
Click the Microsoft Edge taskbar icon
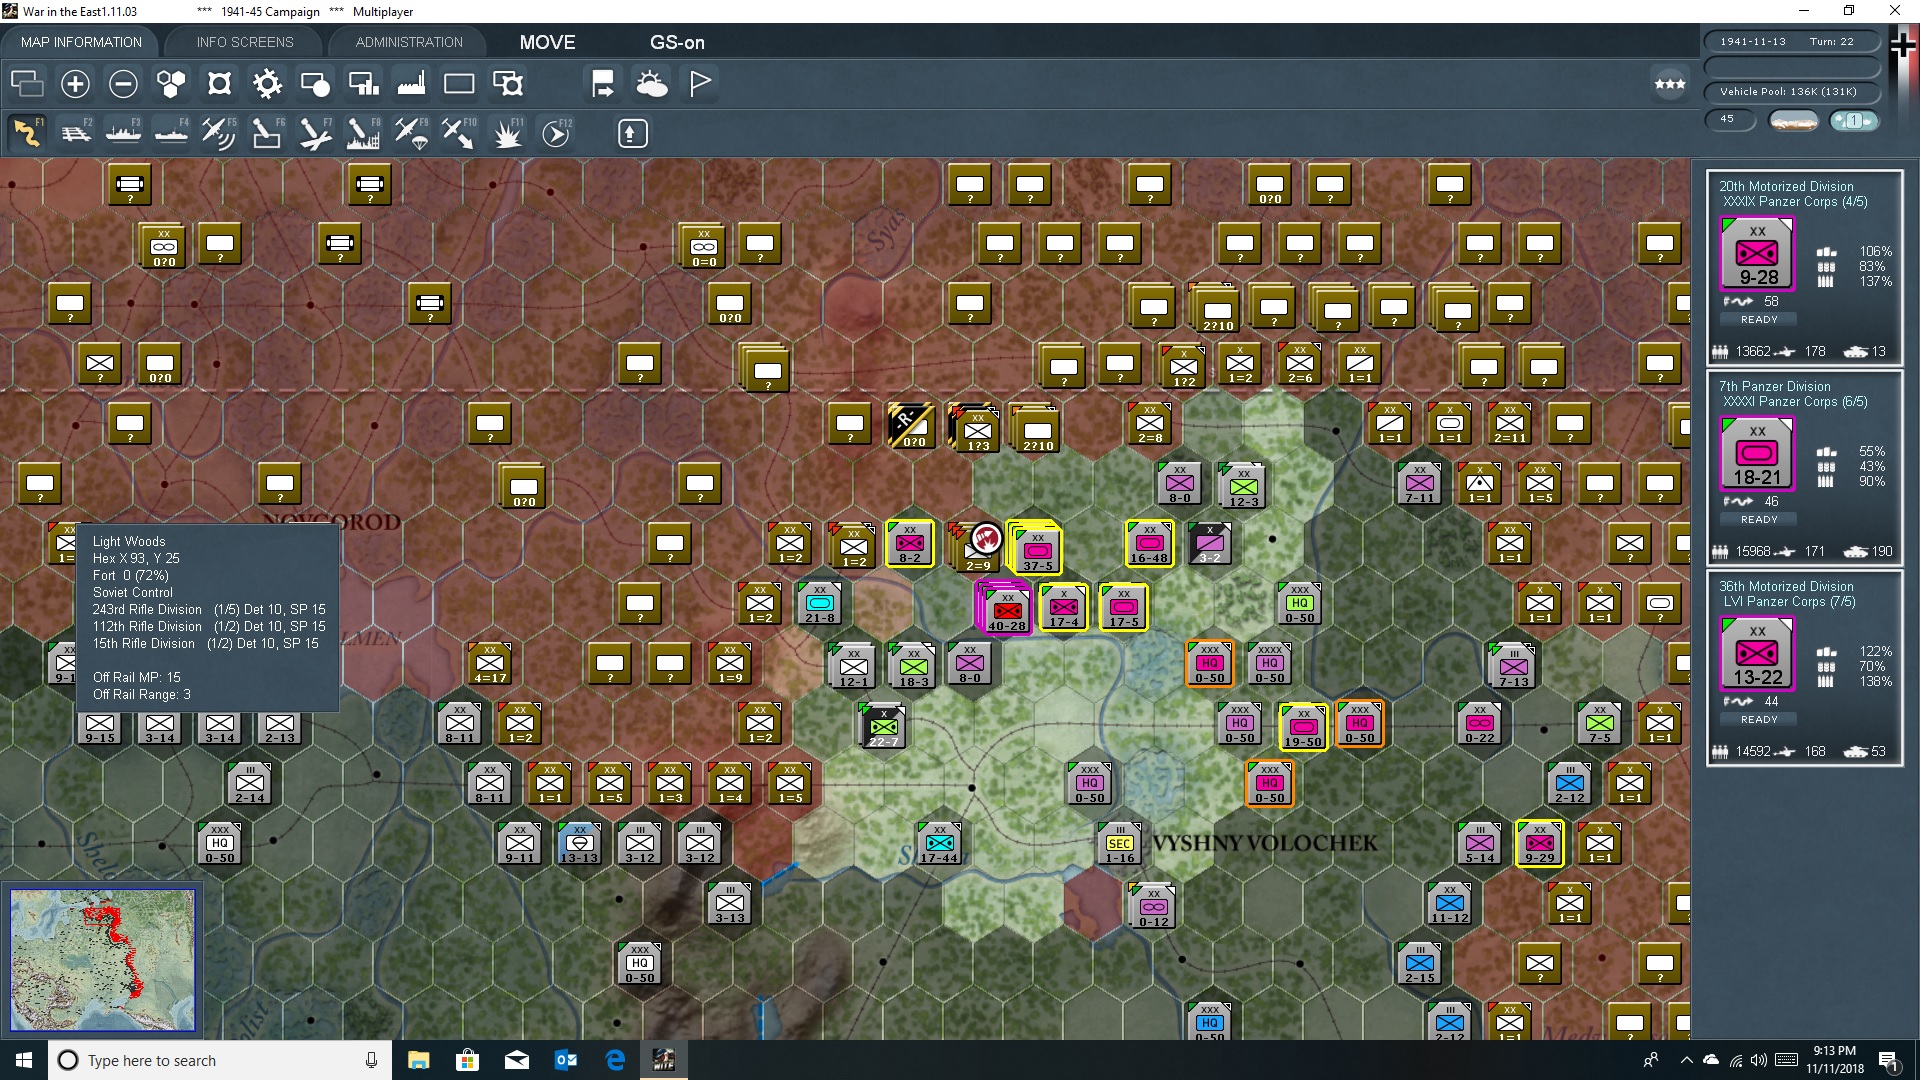click(x=616, y=1059)
